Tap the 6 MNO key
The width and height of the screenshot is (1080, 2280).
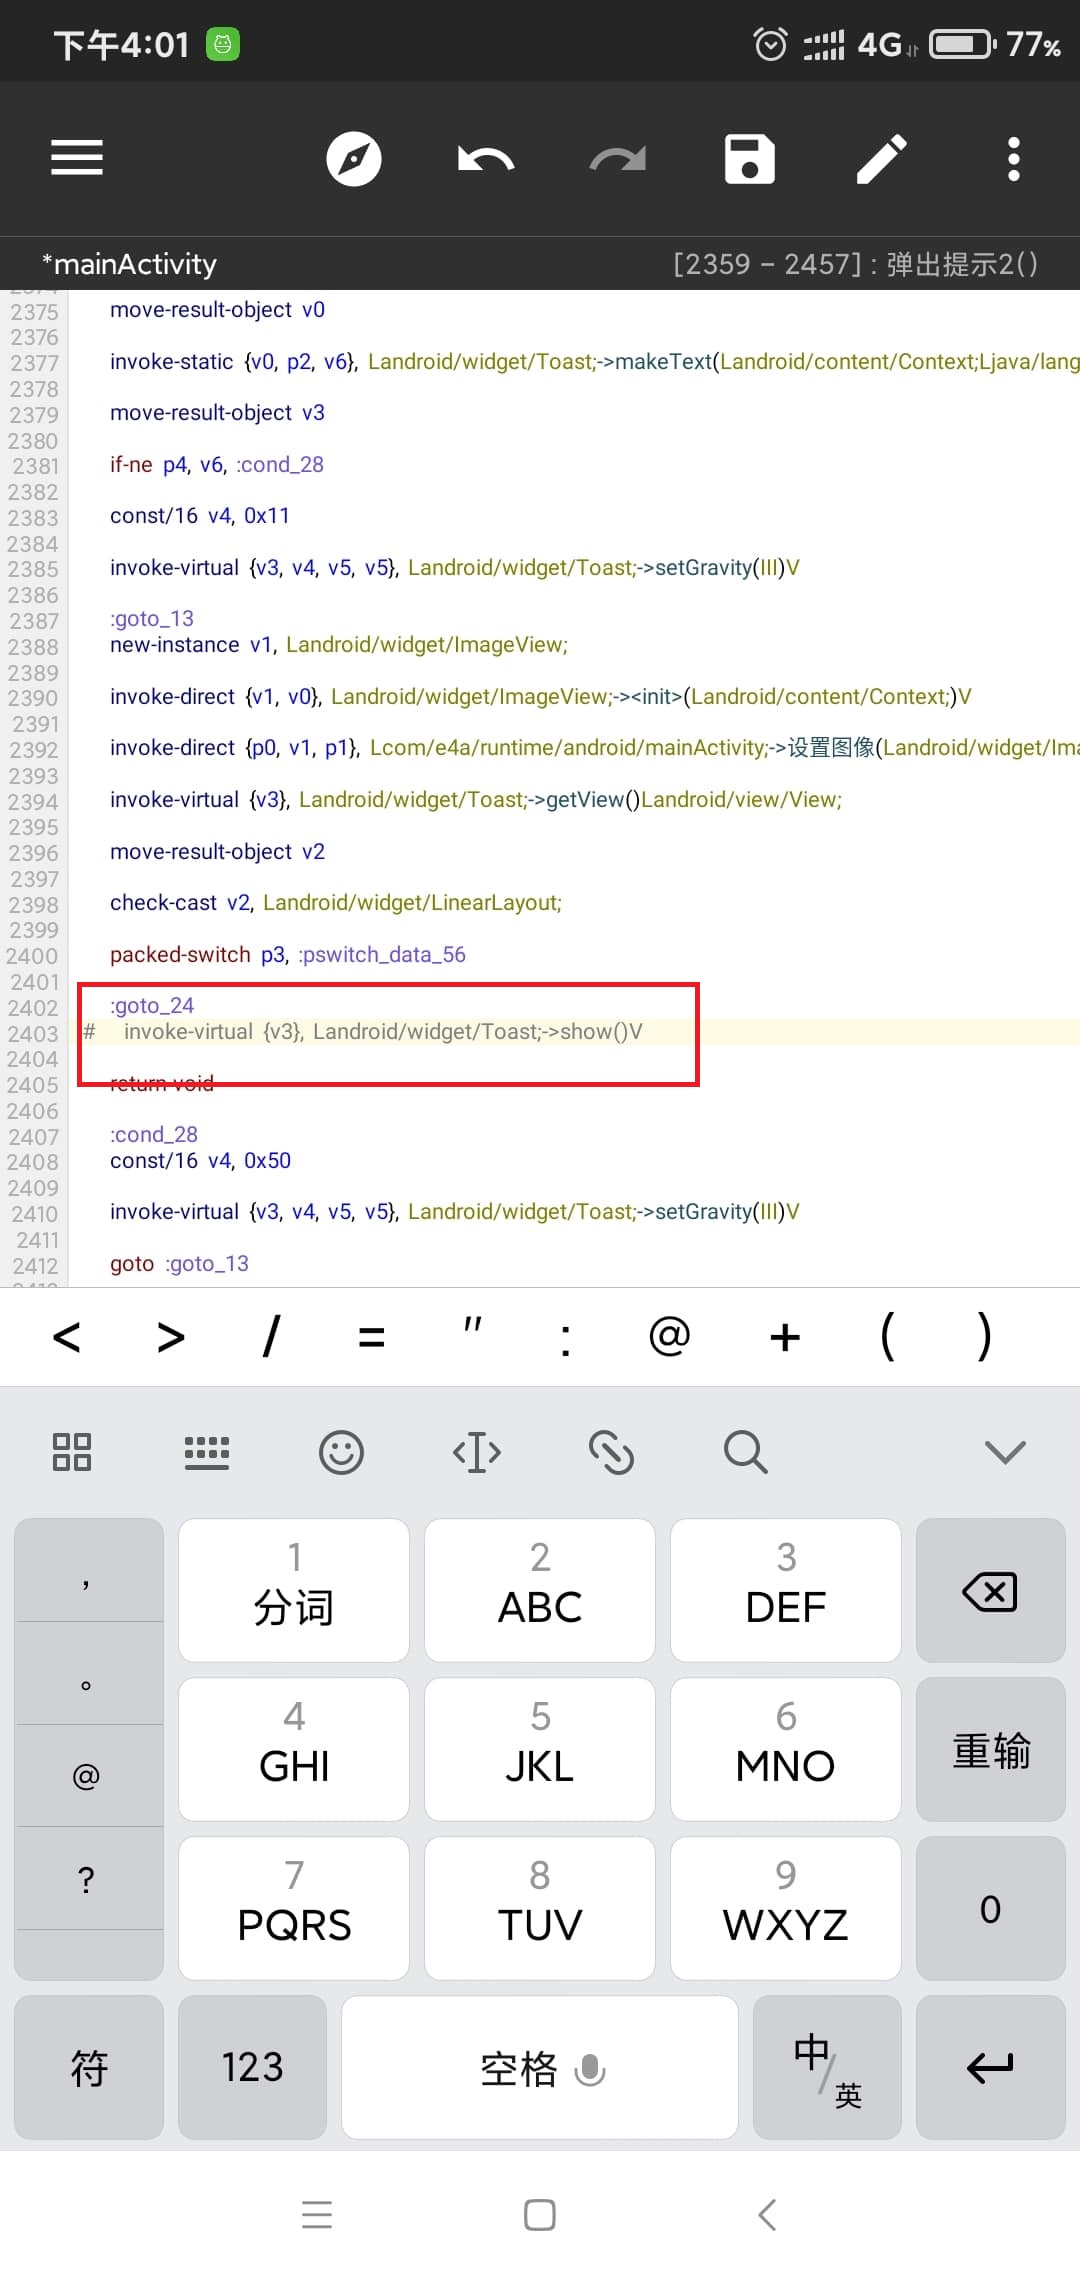[x=786, y=1749]
